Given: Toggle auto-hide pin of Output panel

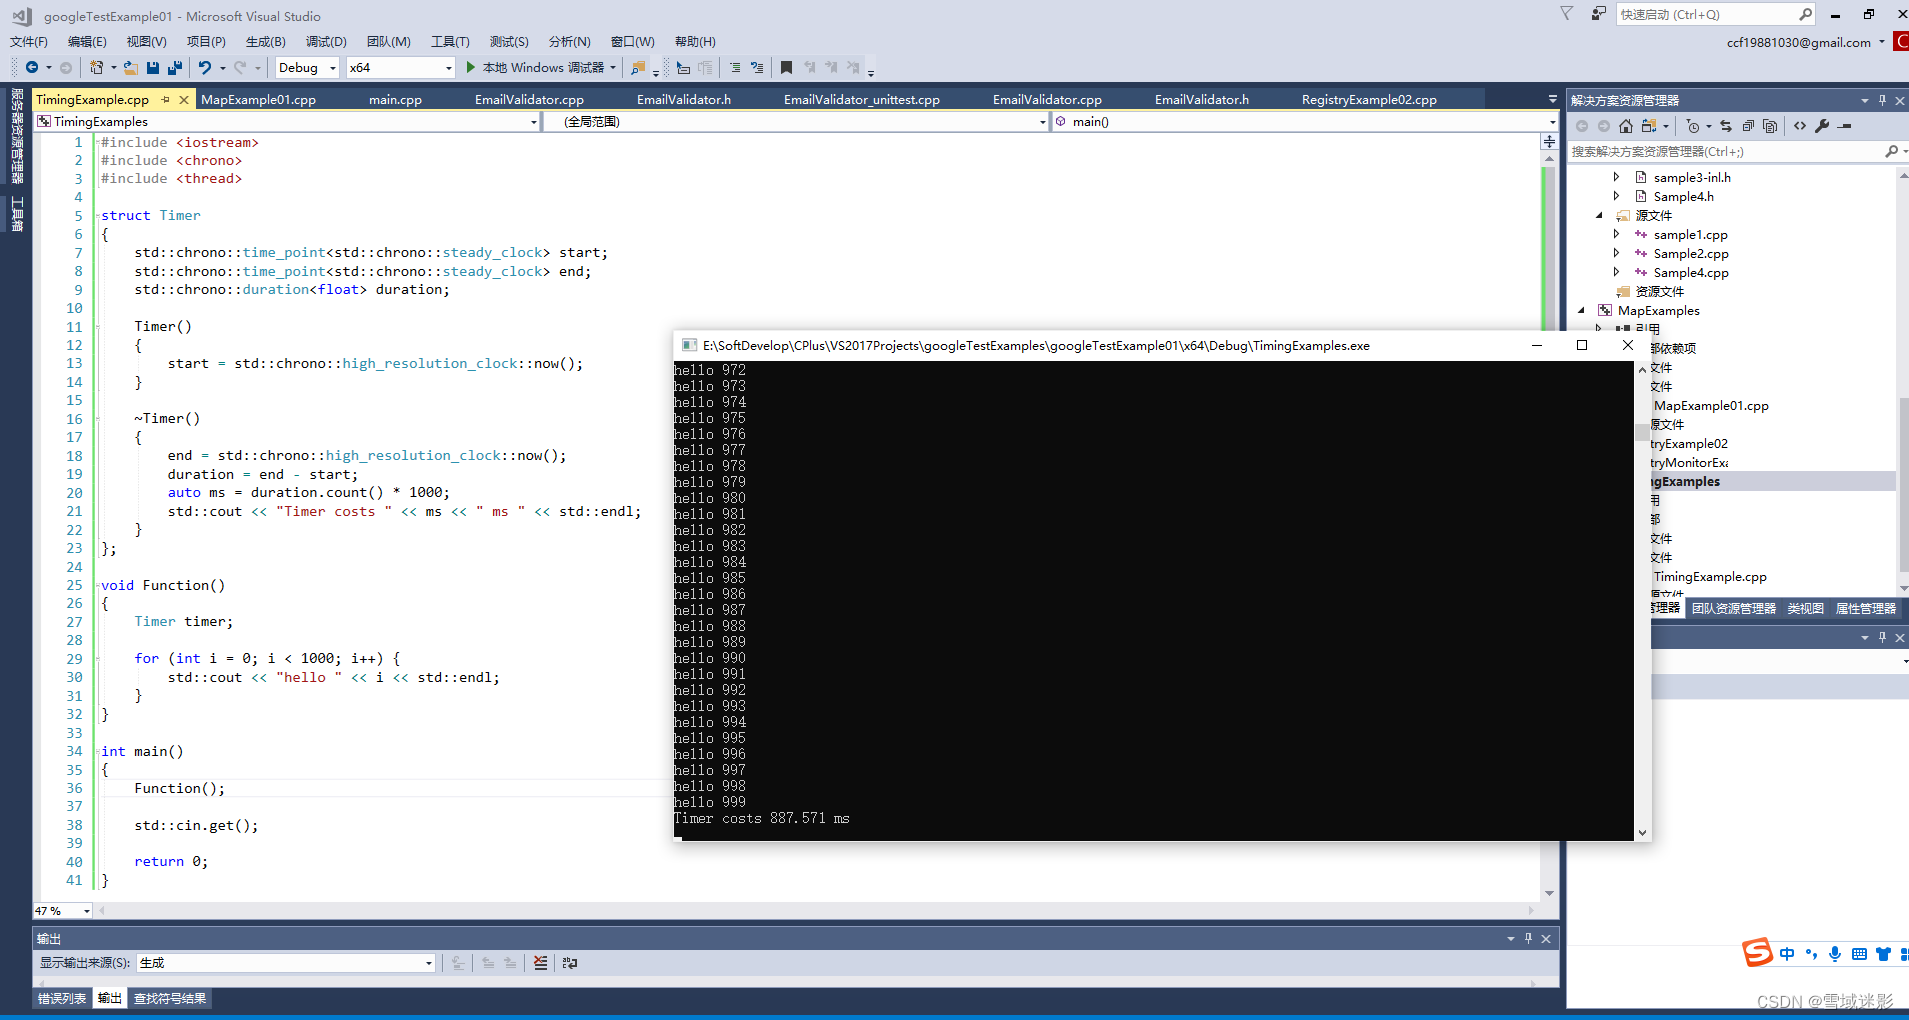Looking at the screenshot, I should (1528, 938).
